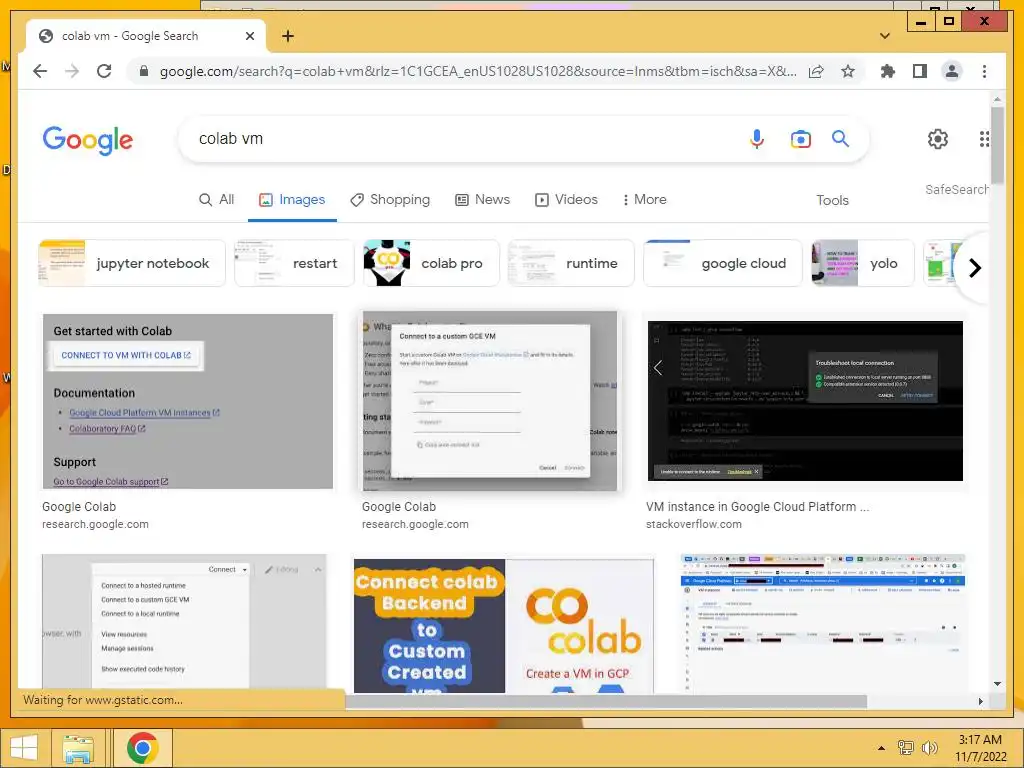Screen dimensions: 1024x768
Task: Open a new tab with the plus button
Action: point(288,36)
